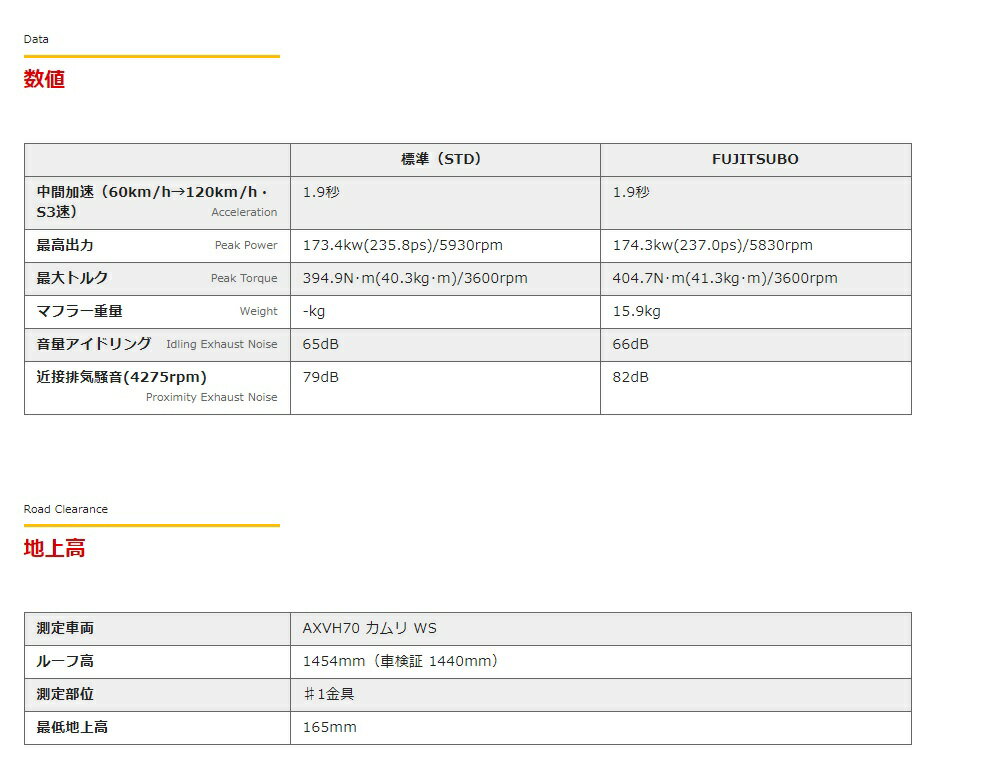The image size is (983, 776).
Task: Select the 中間加速 row label
Action: [152, 202]
